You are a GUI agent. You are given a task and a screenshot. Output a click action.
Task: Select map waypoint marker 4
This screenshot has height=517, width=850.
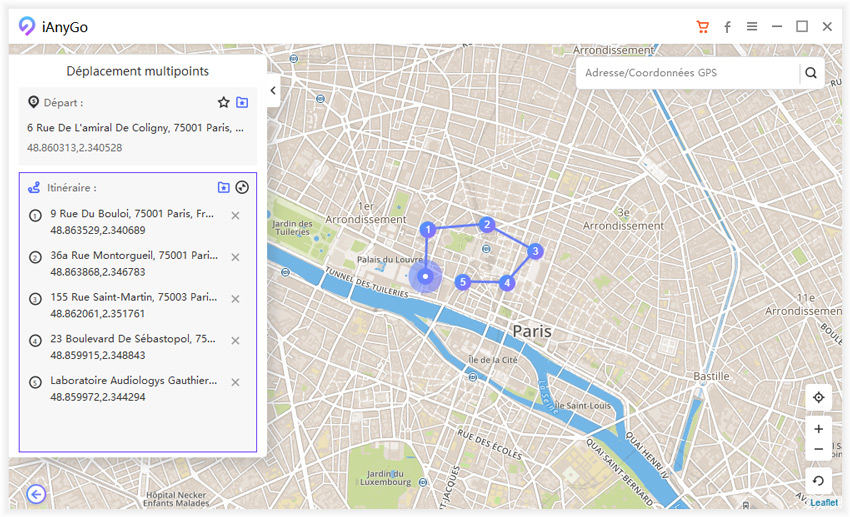point(507,282)
